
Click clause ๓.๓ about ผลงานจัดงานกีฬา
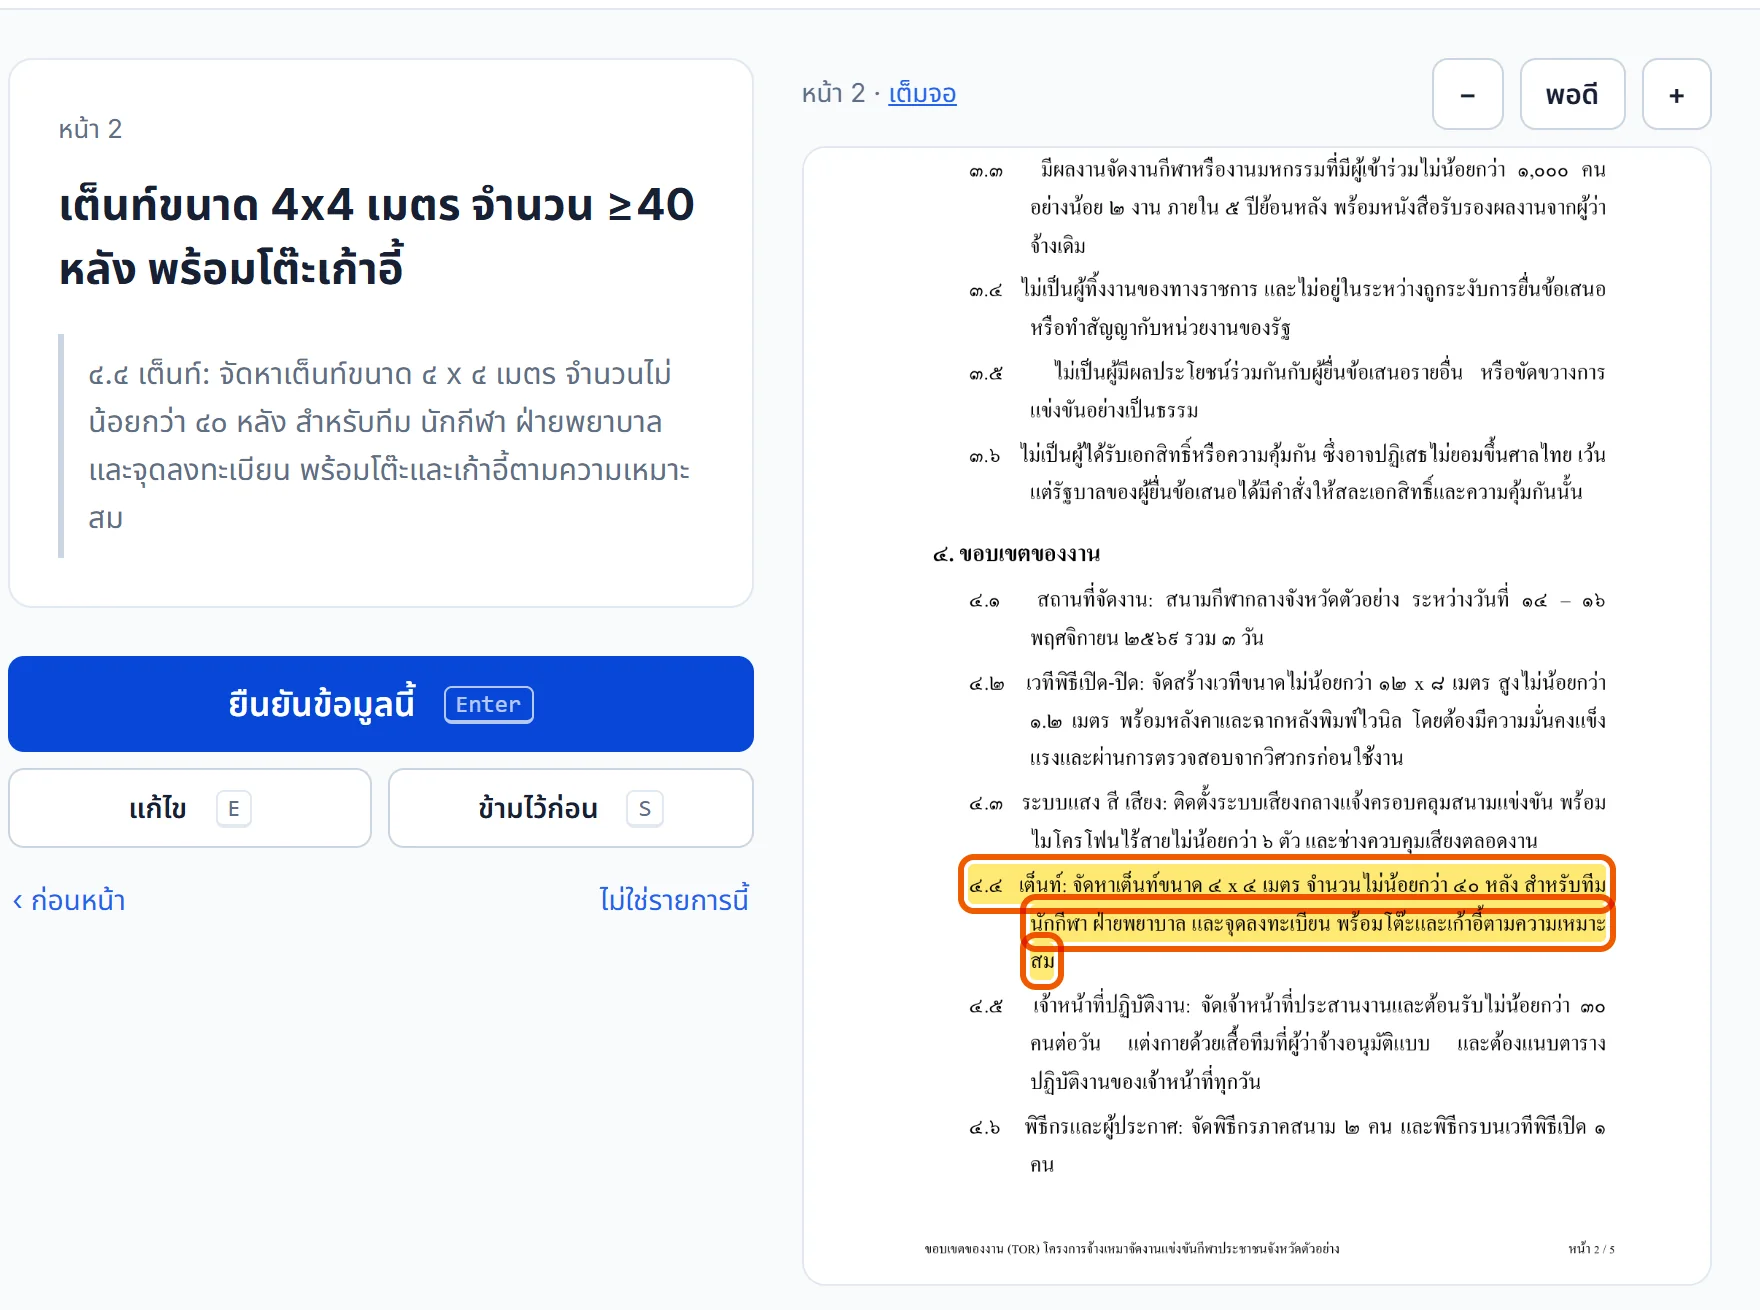tap(1287, 207)
